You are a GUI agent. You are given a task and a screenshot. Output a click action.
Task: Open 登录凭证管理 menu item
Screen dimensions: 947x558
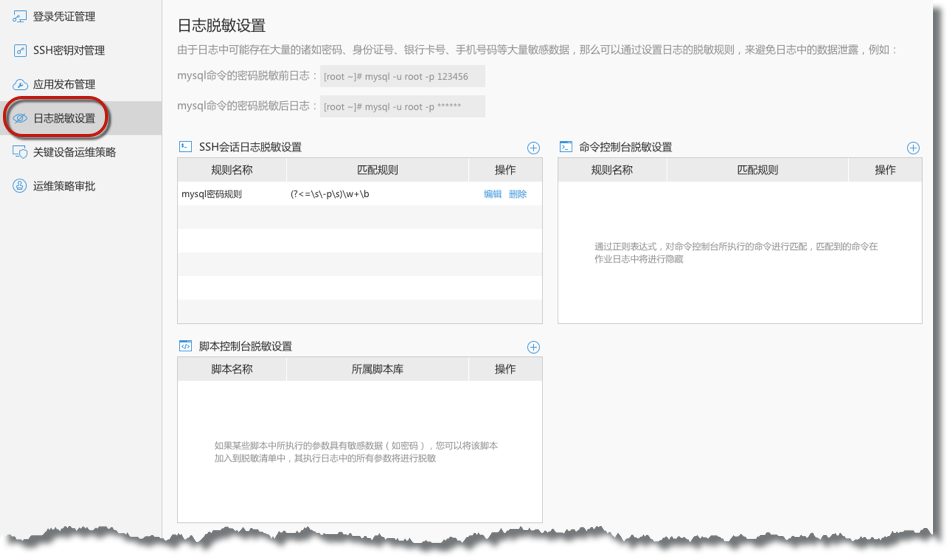point(64,16)
